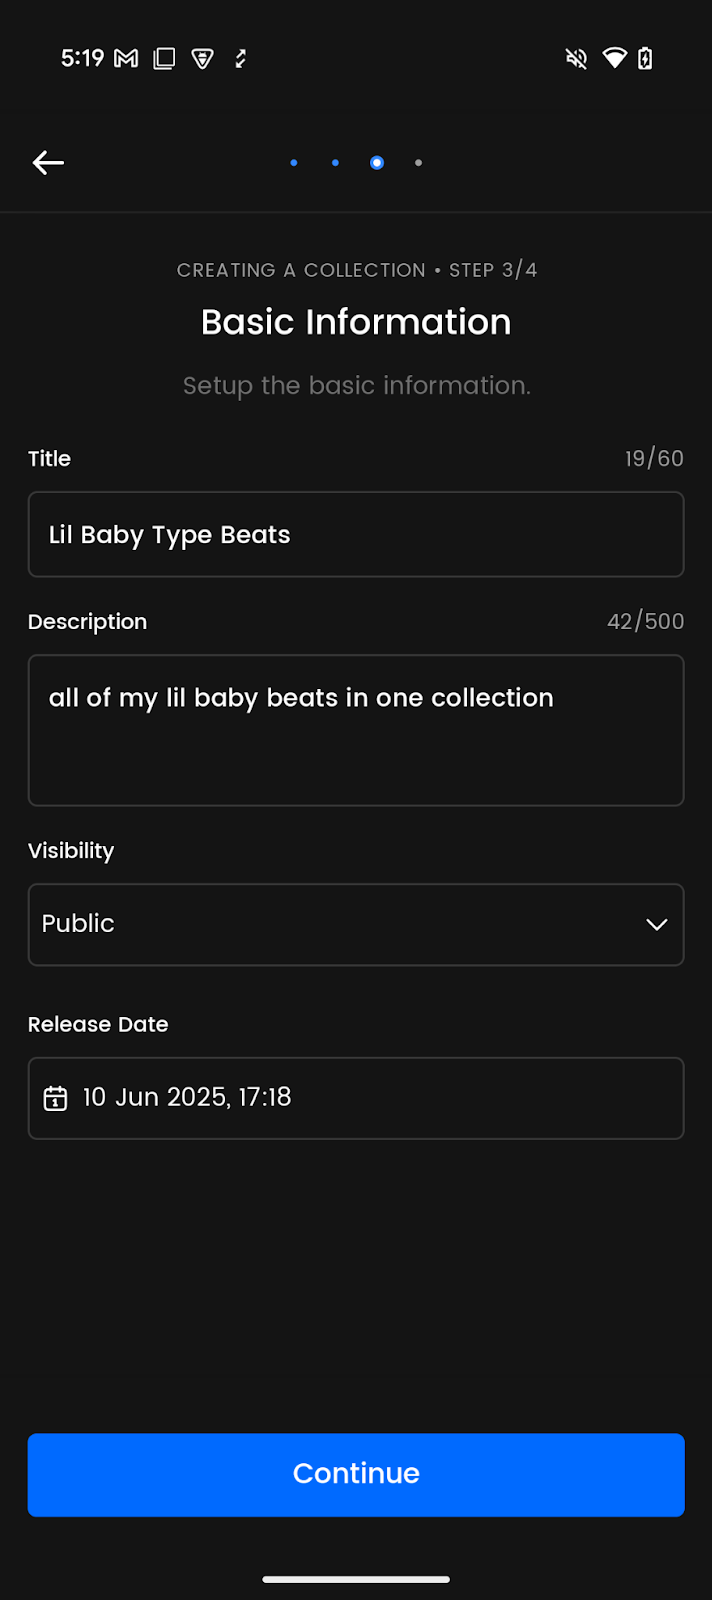Image resolution: width=712 pixels, height=1600 pixels.
Task: Tap the rotation sync status bar icon
Action: click(x=240, y=59)
